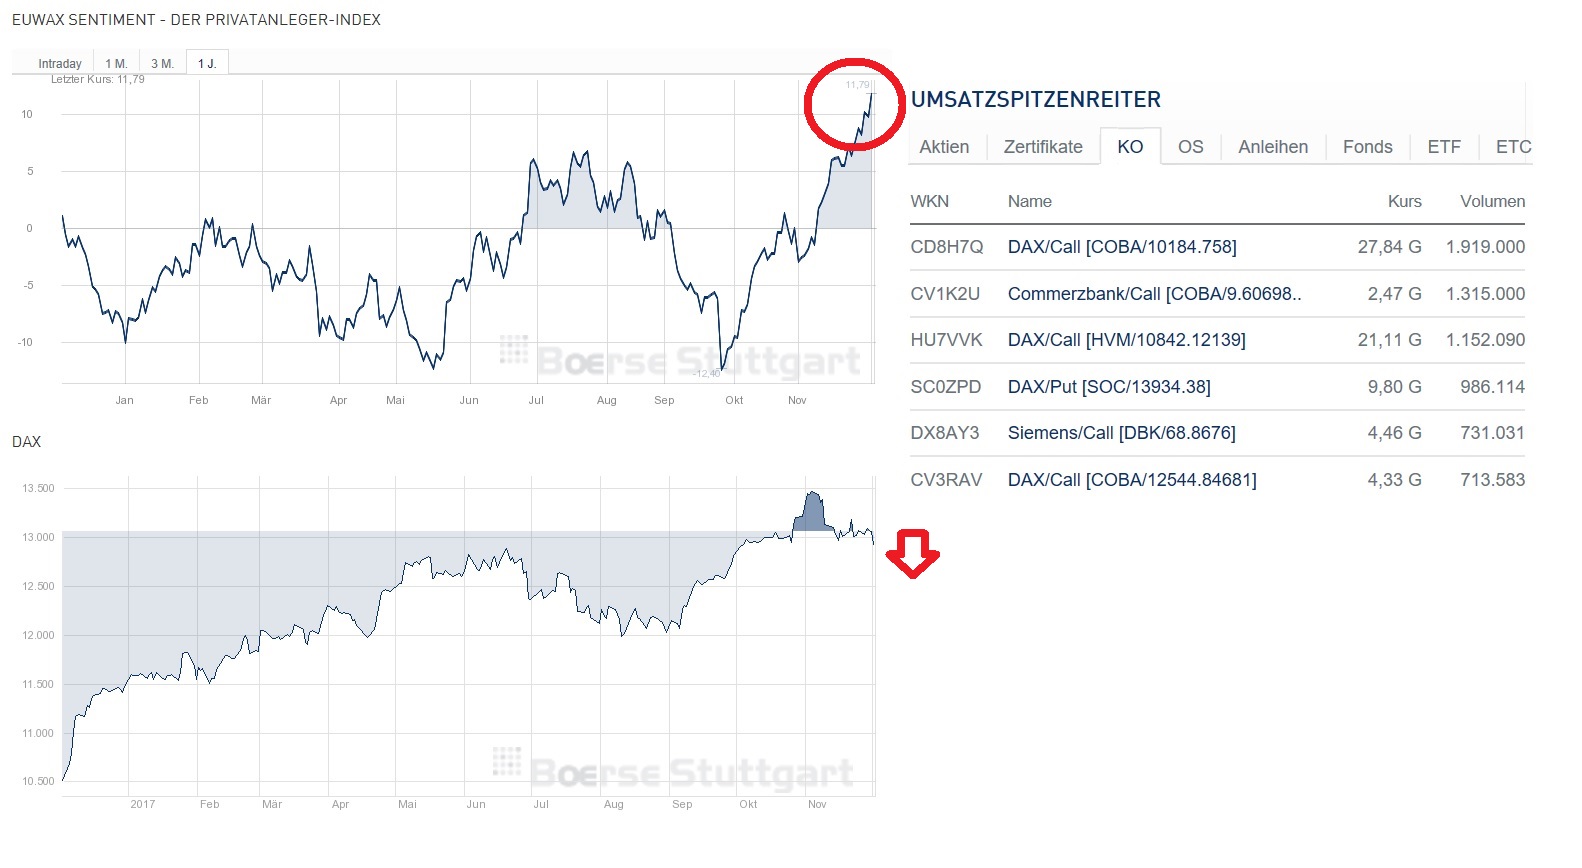Screen dimensions: 1582x868
Task: Open the DAX/Call COBA/10184.758 link
Action: [x=1122, y=247]
